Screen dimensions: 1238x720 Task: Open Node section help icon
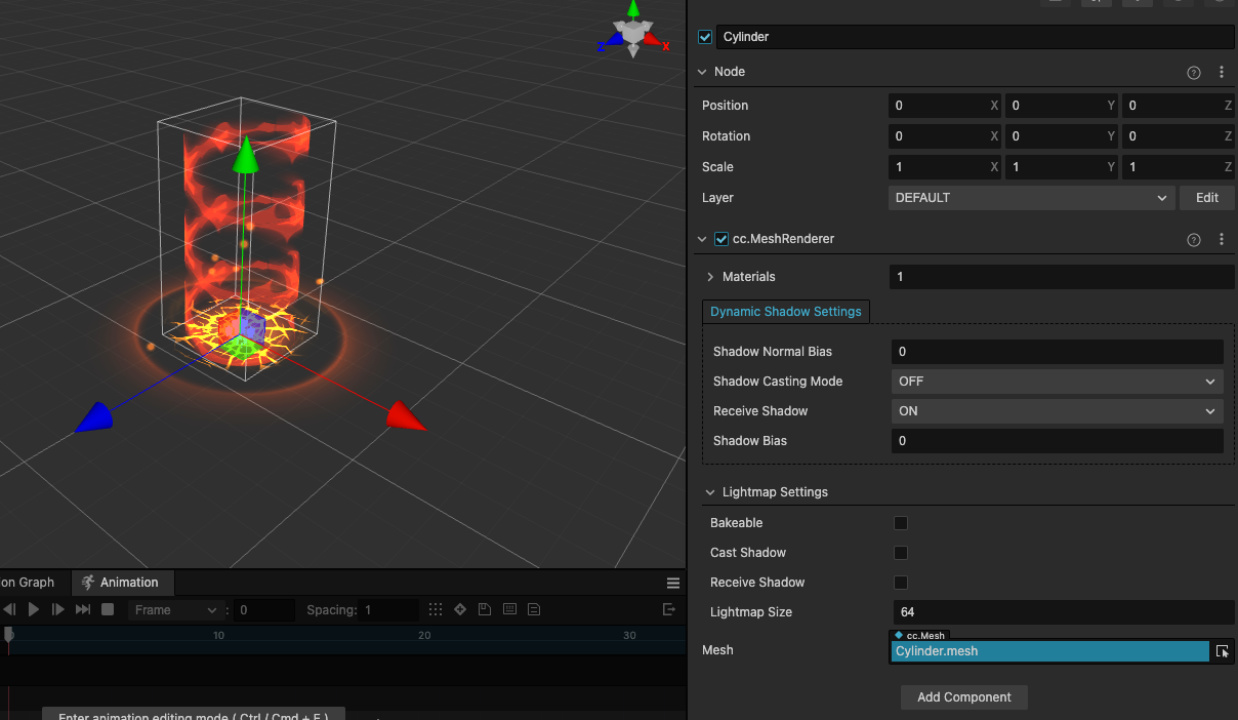click(1193, 72)
